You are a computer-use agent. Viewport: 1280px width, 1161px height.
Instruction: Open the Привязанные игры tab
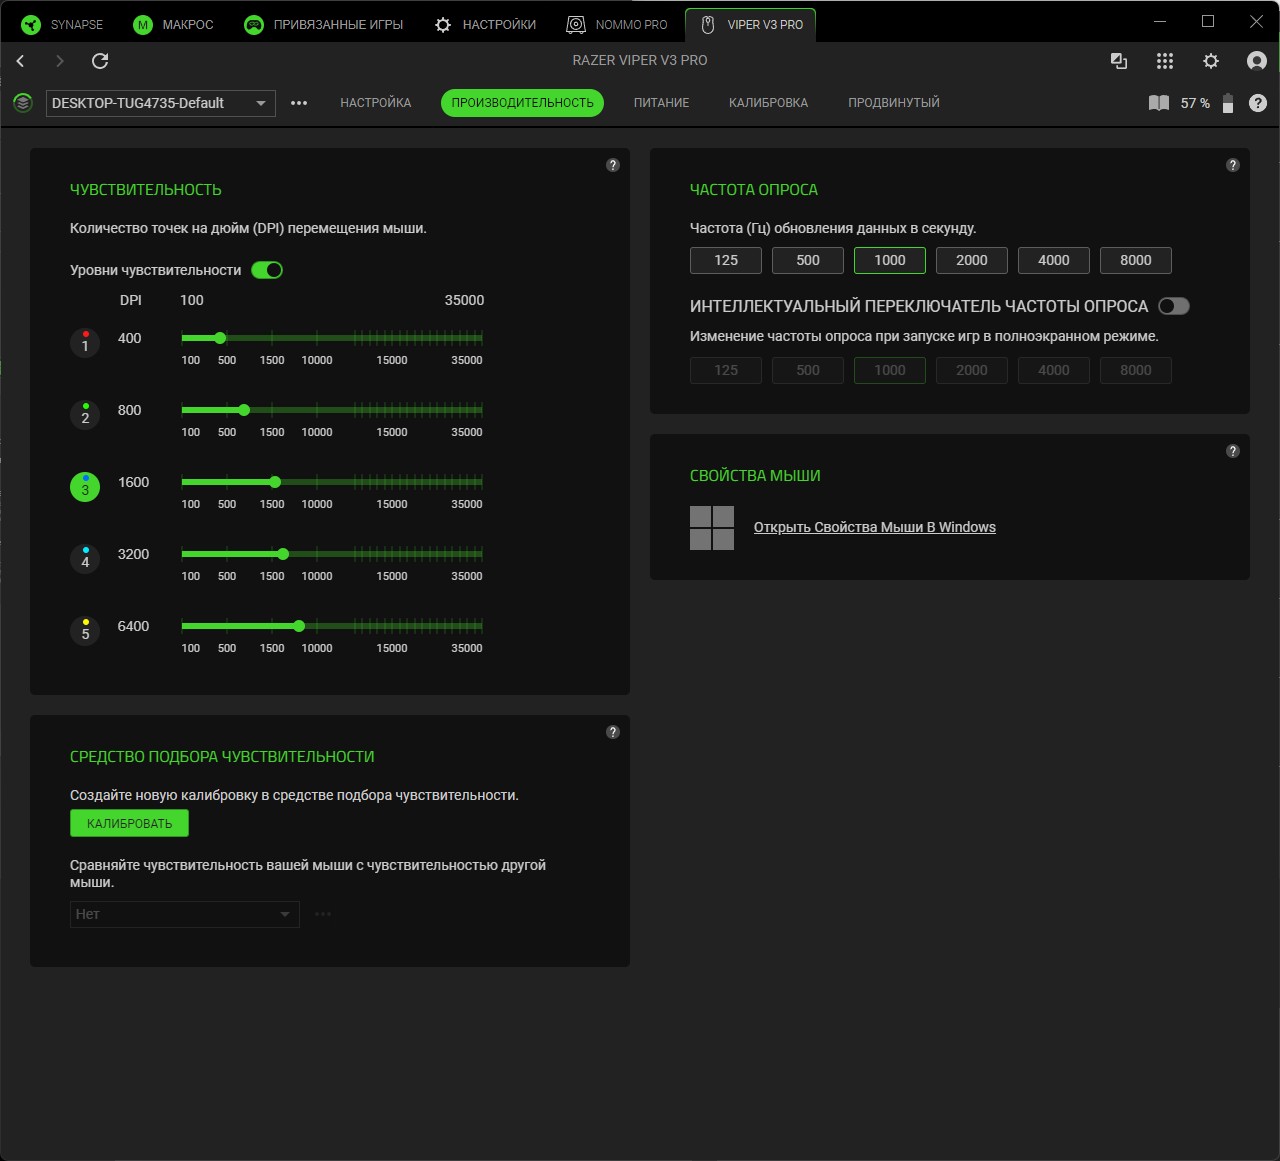pos(324,25)
